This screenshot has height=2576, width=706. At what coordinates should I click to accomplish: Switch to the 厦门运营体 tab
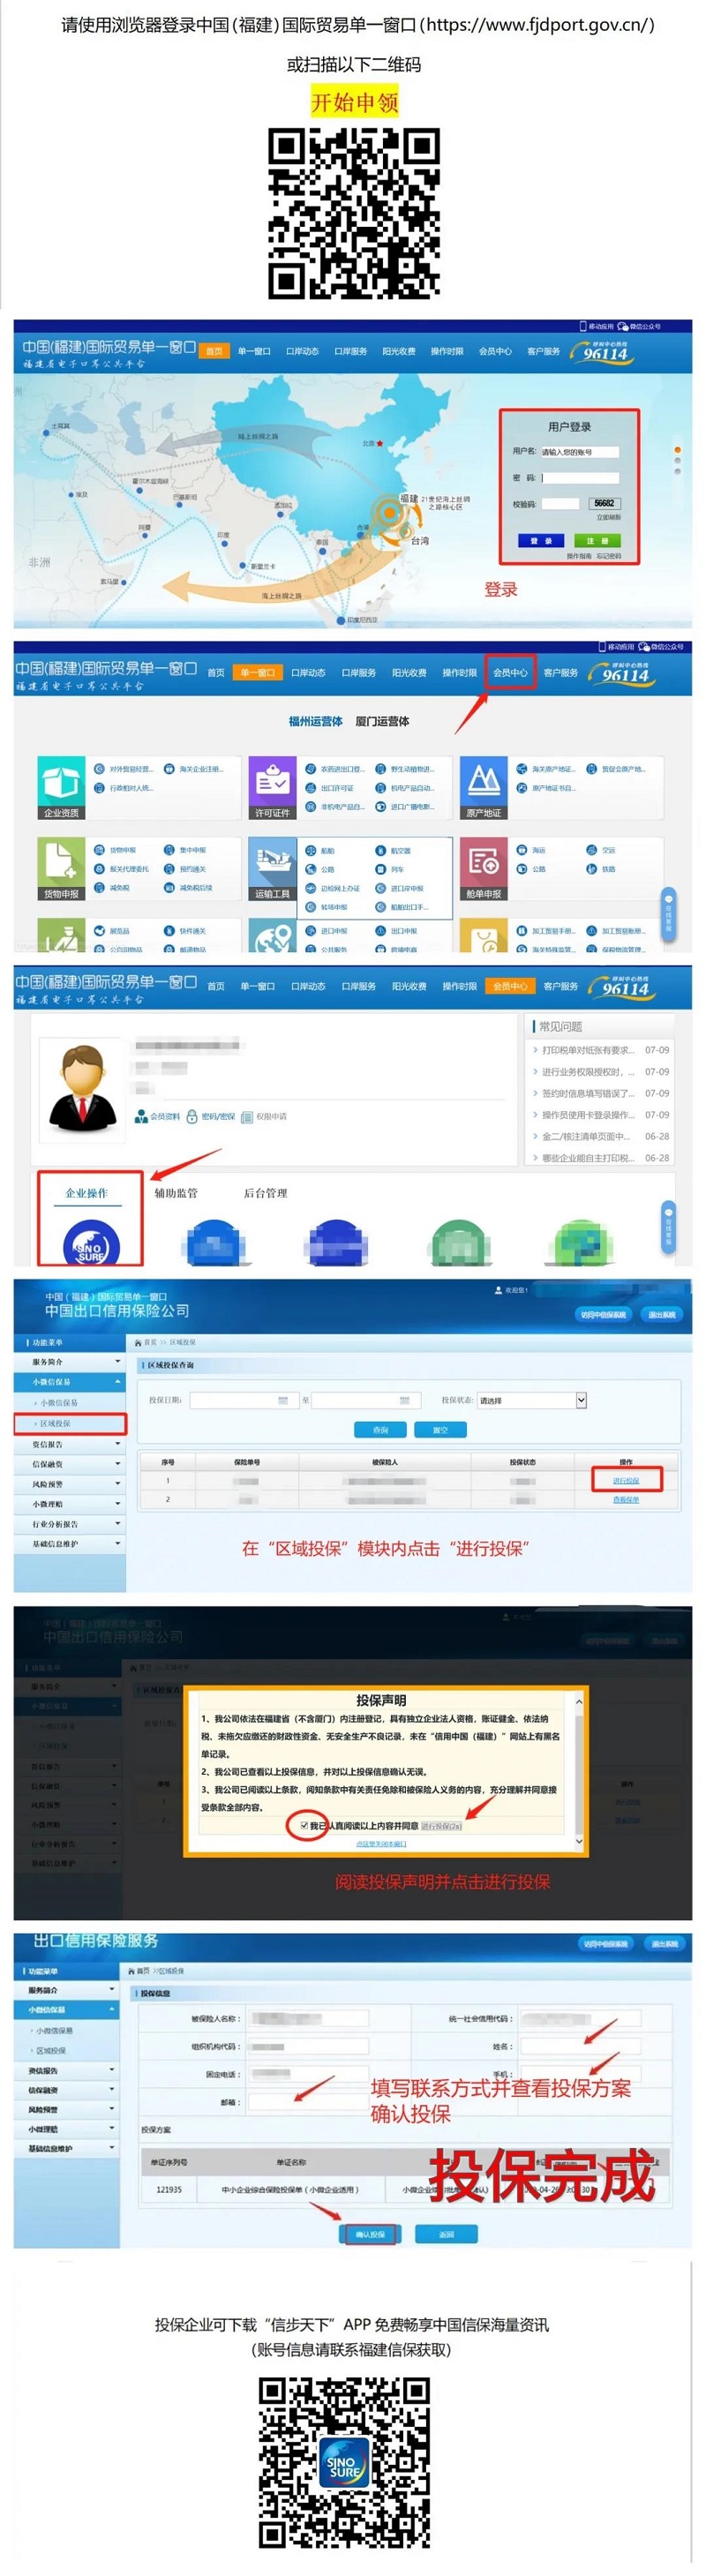point(382,721)
